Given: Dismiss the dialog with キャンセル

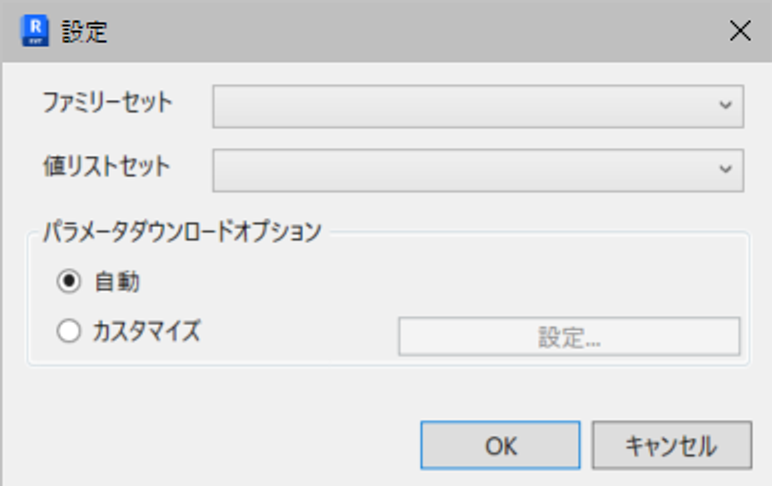Looking at the screenshot, I should pos(671,445).
